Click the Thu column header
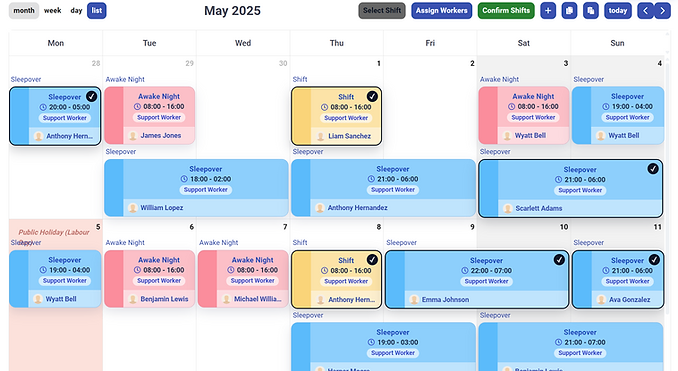Image resolution: width=678 pixels, height=371 pixels. pyautogui.click(x=336, y=43)
